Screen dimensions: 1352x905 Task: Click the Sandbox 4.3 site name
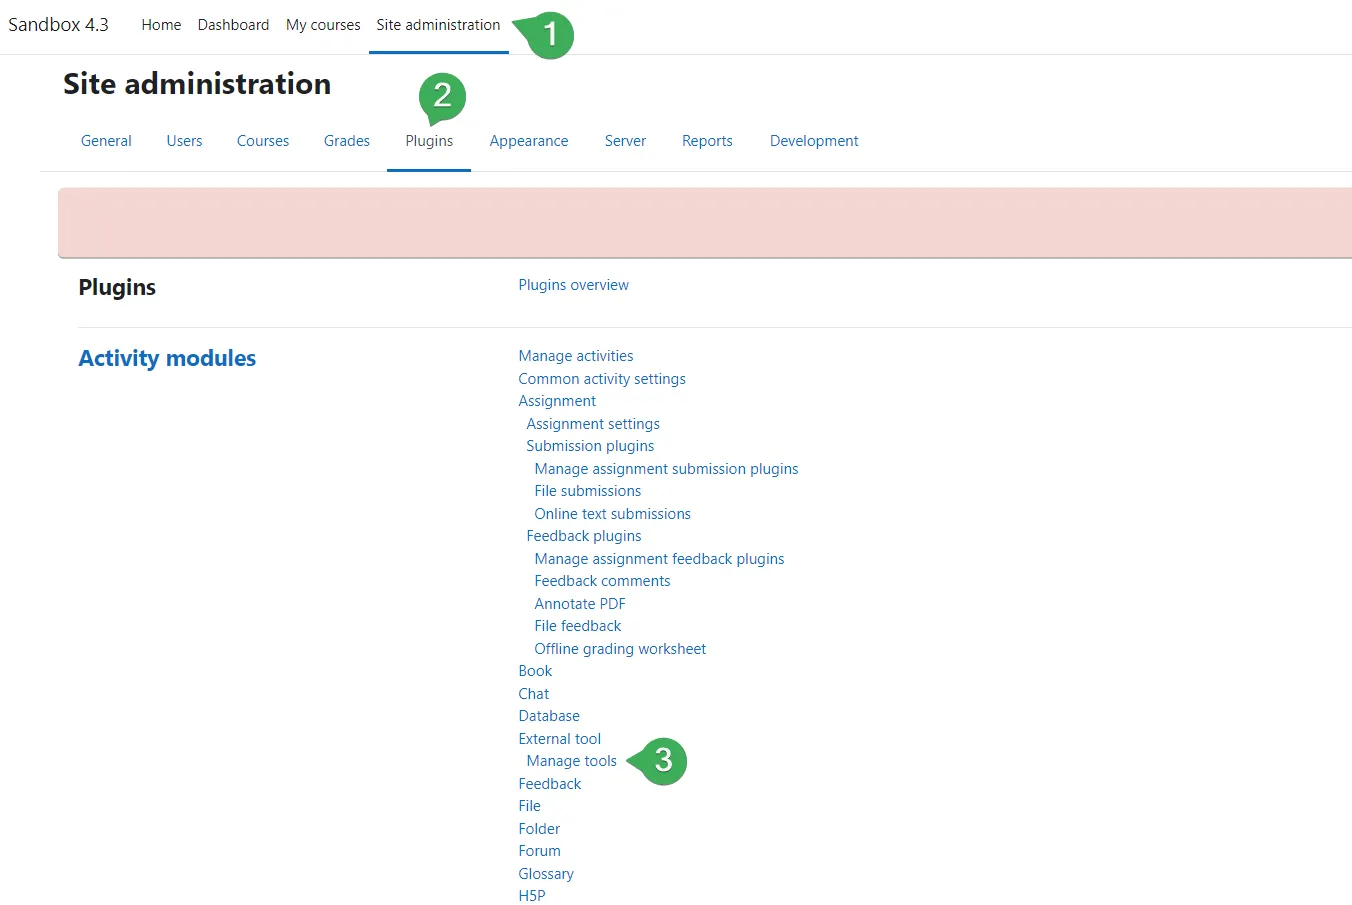click(x=58, y=25)
